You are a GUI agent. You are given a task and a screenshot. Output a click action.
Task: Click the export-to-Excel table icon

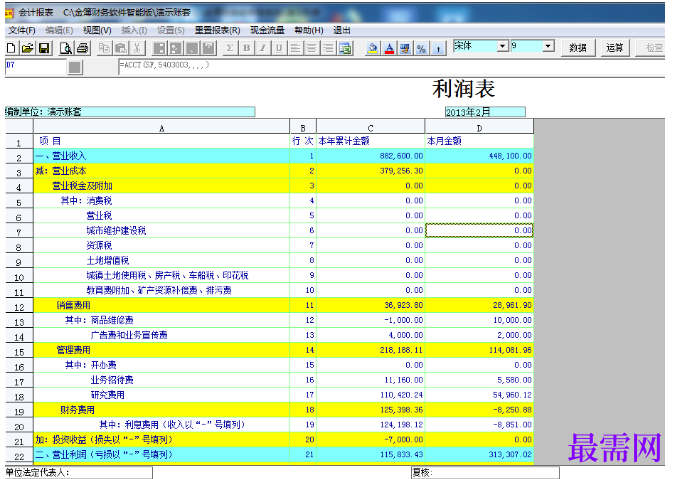[x=345, y=48]
